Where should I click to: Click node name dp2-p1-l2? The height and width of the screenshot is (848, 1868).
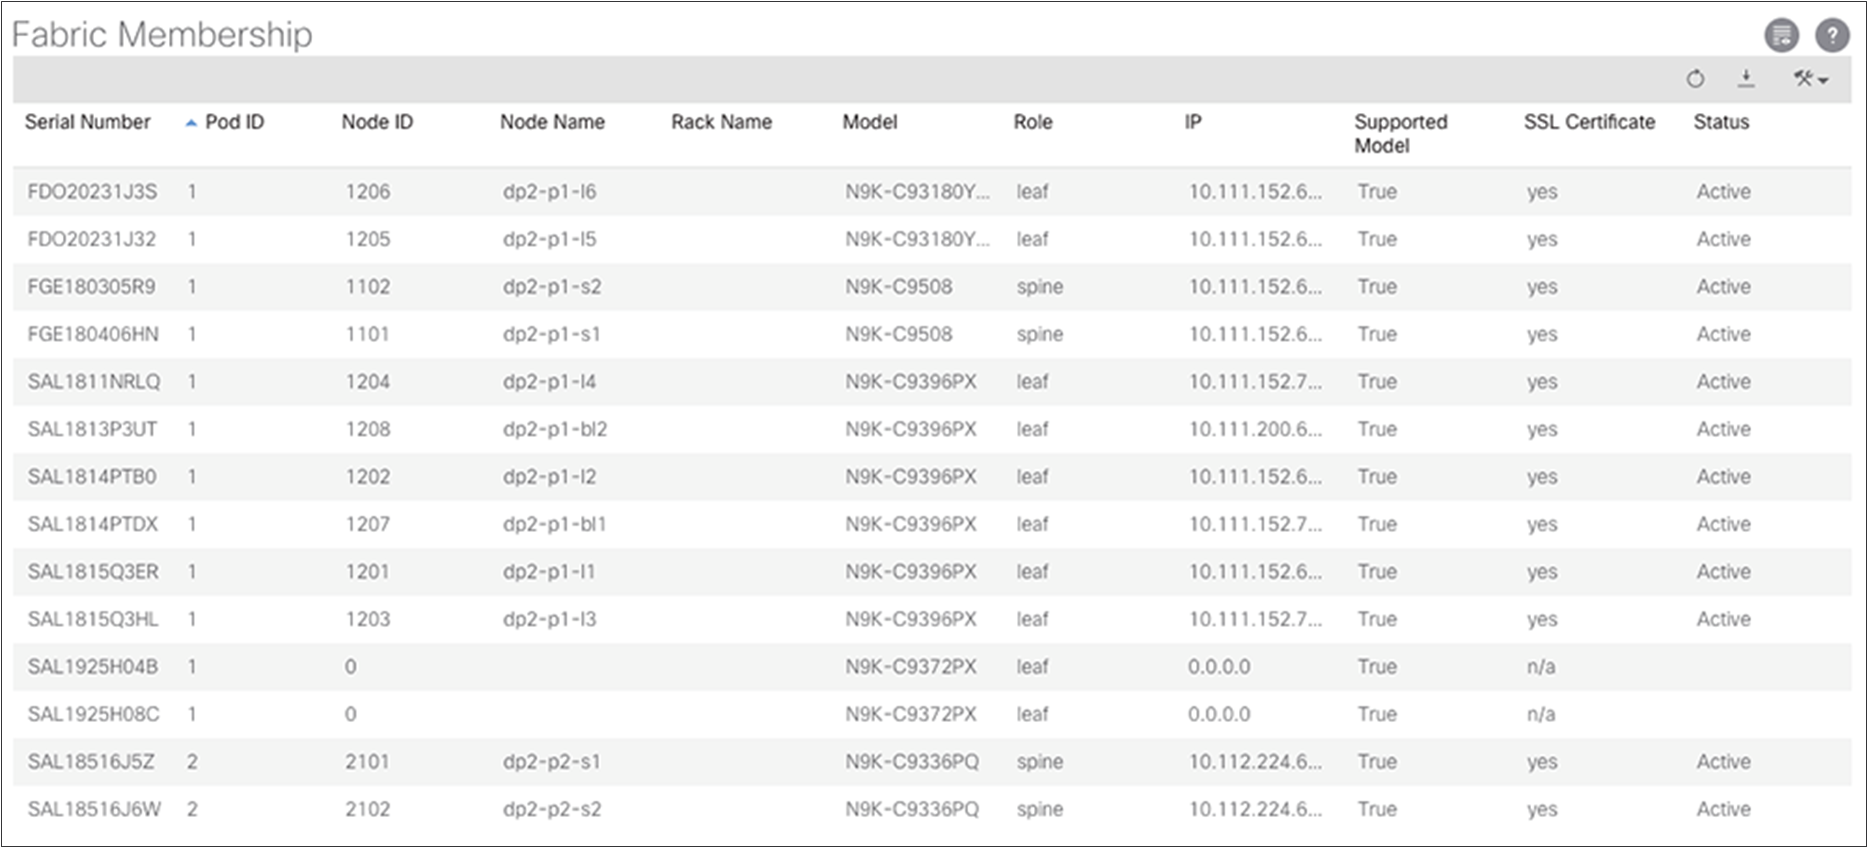[549, 477]
